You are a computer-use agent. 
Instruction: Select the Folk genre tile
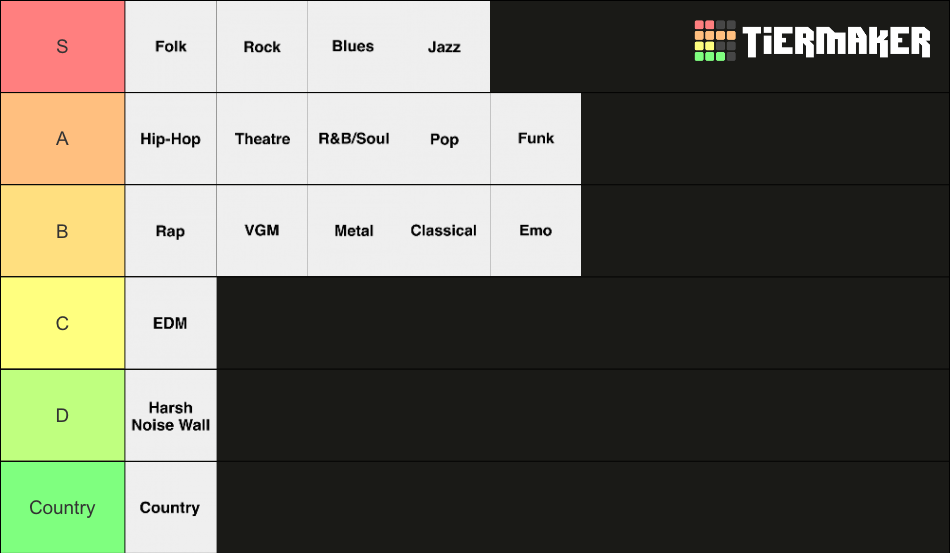pyautogui.click(x=171, y=47)
